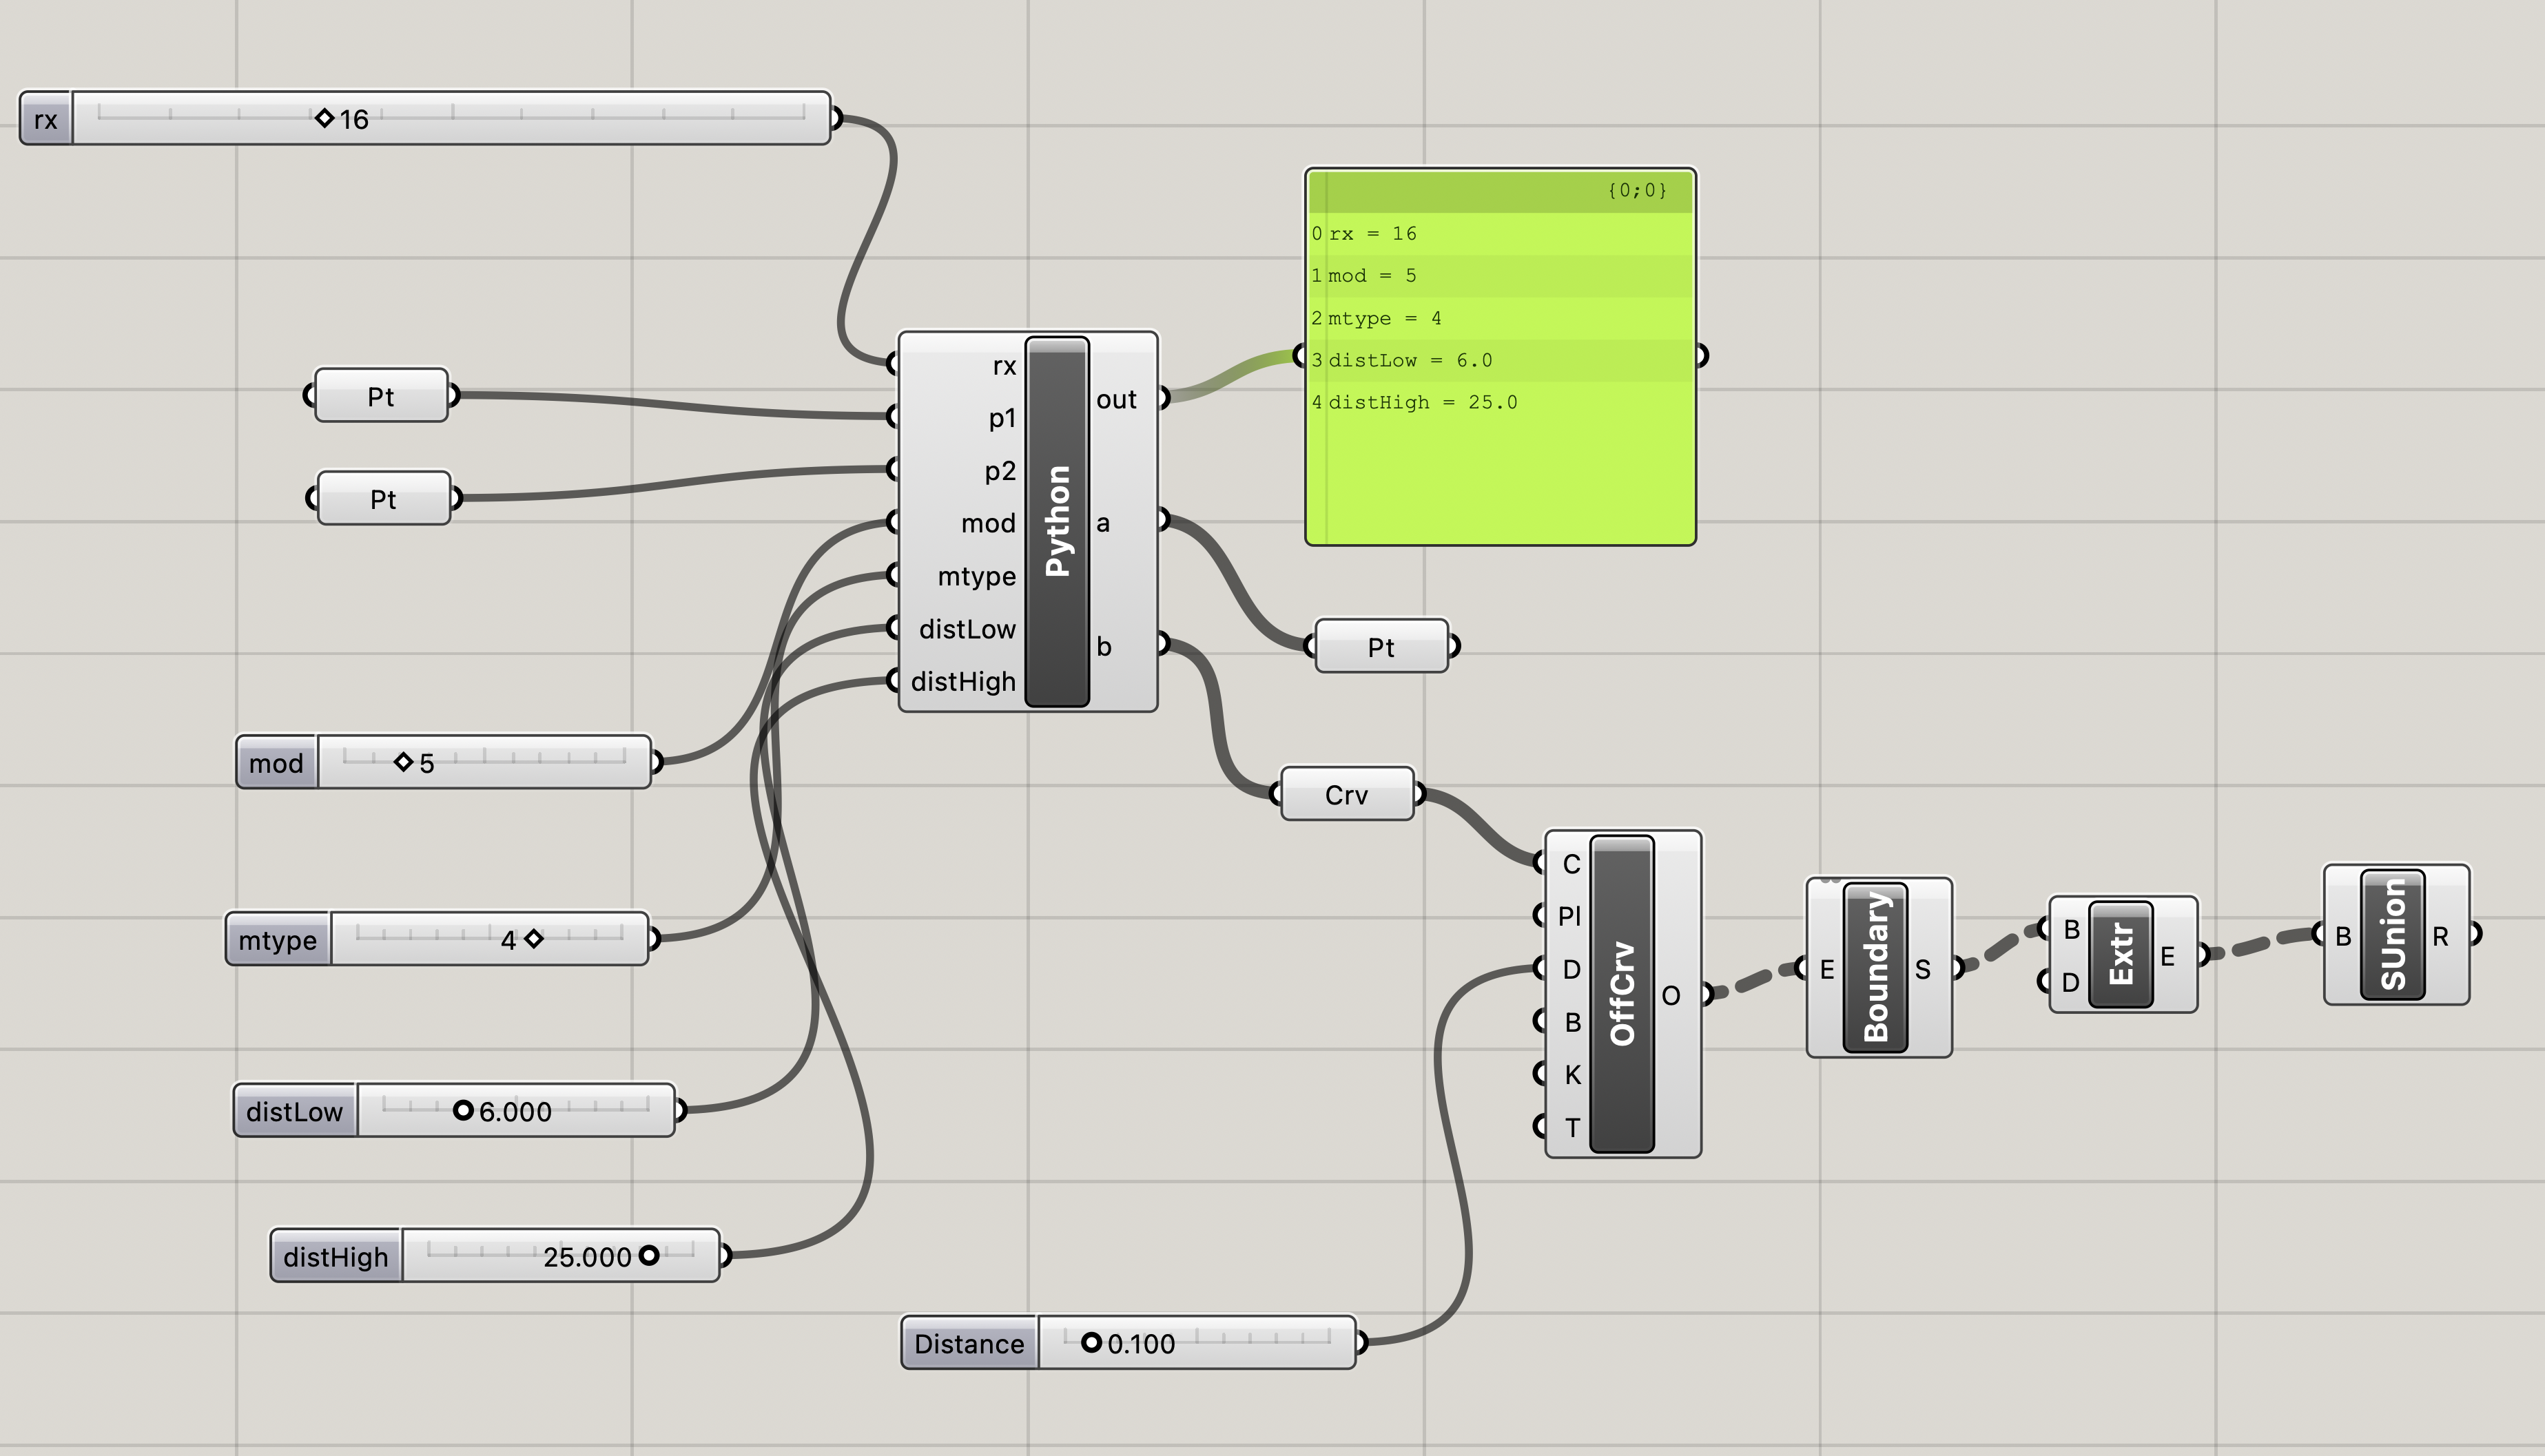Select the Pt parameter wired to p2
2545x1456 pixels.
[x=383, y=498]
